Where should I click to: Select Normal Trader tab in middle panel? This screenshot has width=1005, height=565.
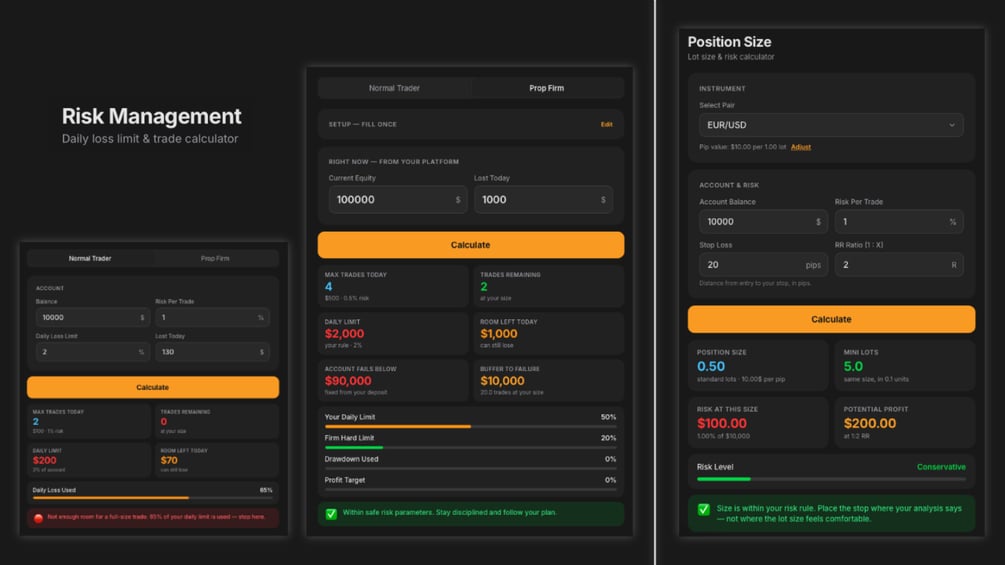pyautogui.click(x=394, y=88)
